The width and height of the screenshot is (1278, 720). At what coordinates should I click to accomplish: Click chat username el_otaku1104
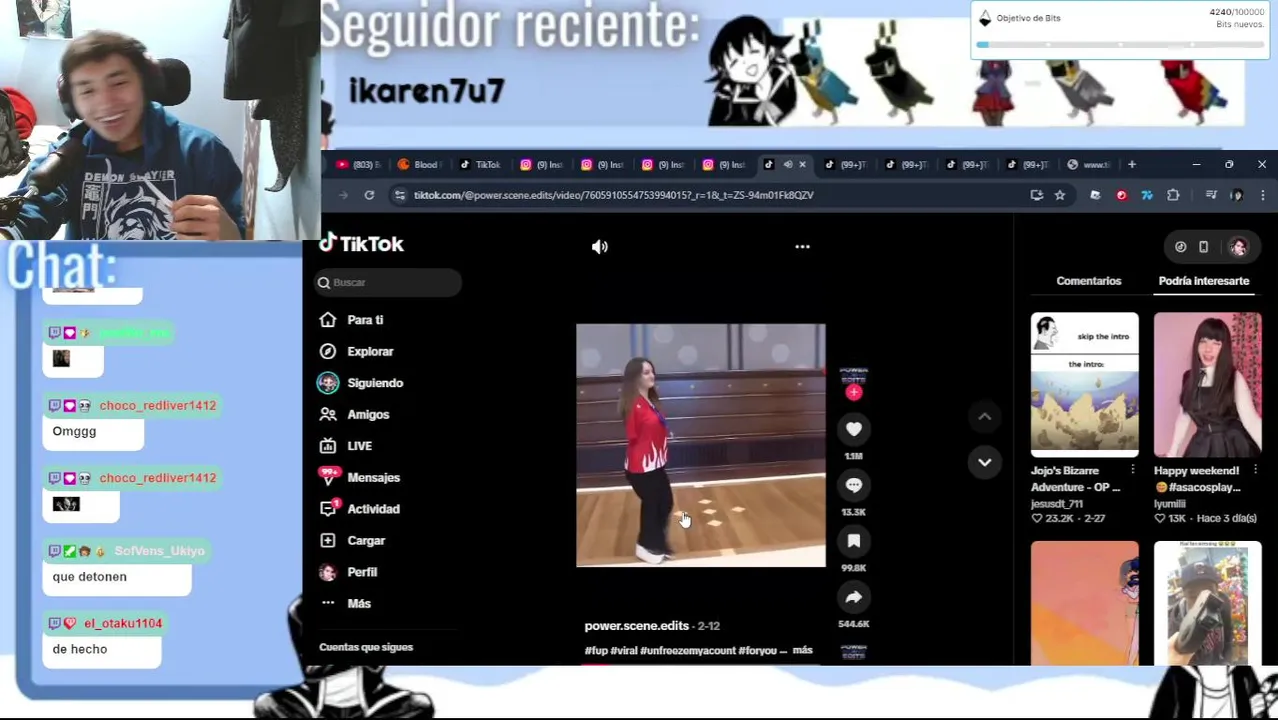(123, 623)
